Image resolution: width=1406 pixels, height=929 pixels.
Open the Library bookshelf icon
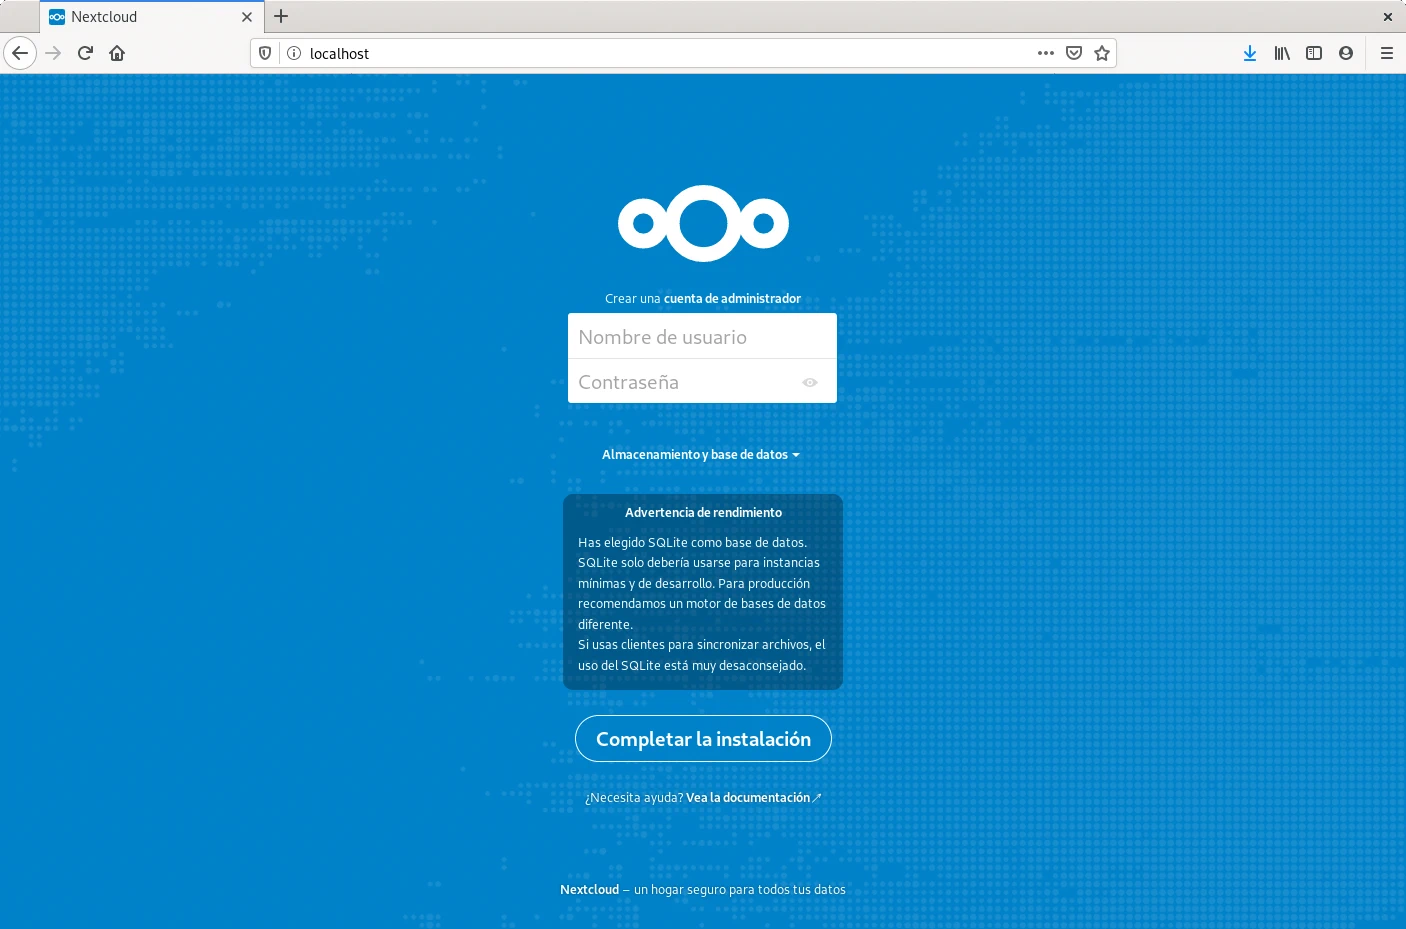click(1281, 53)
